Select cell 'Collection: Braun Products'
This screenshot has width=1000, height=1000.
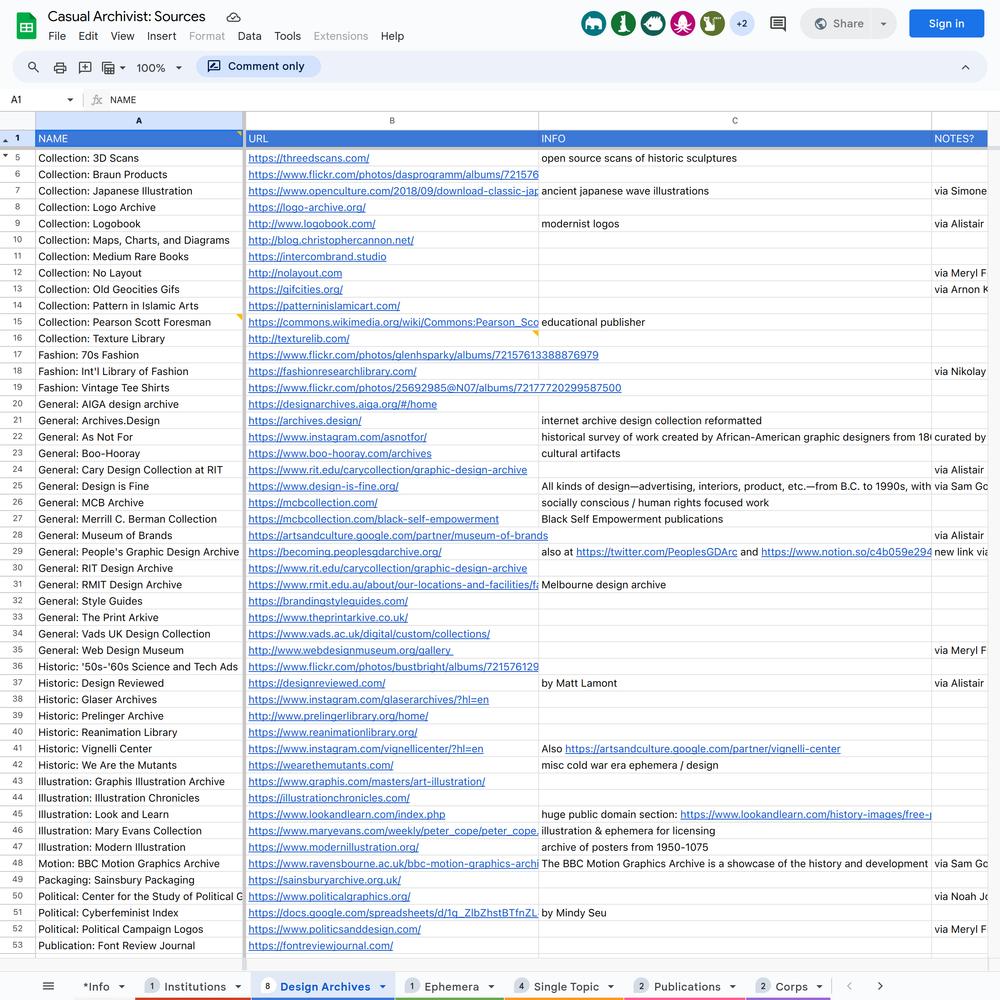(139, 174)
